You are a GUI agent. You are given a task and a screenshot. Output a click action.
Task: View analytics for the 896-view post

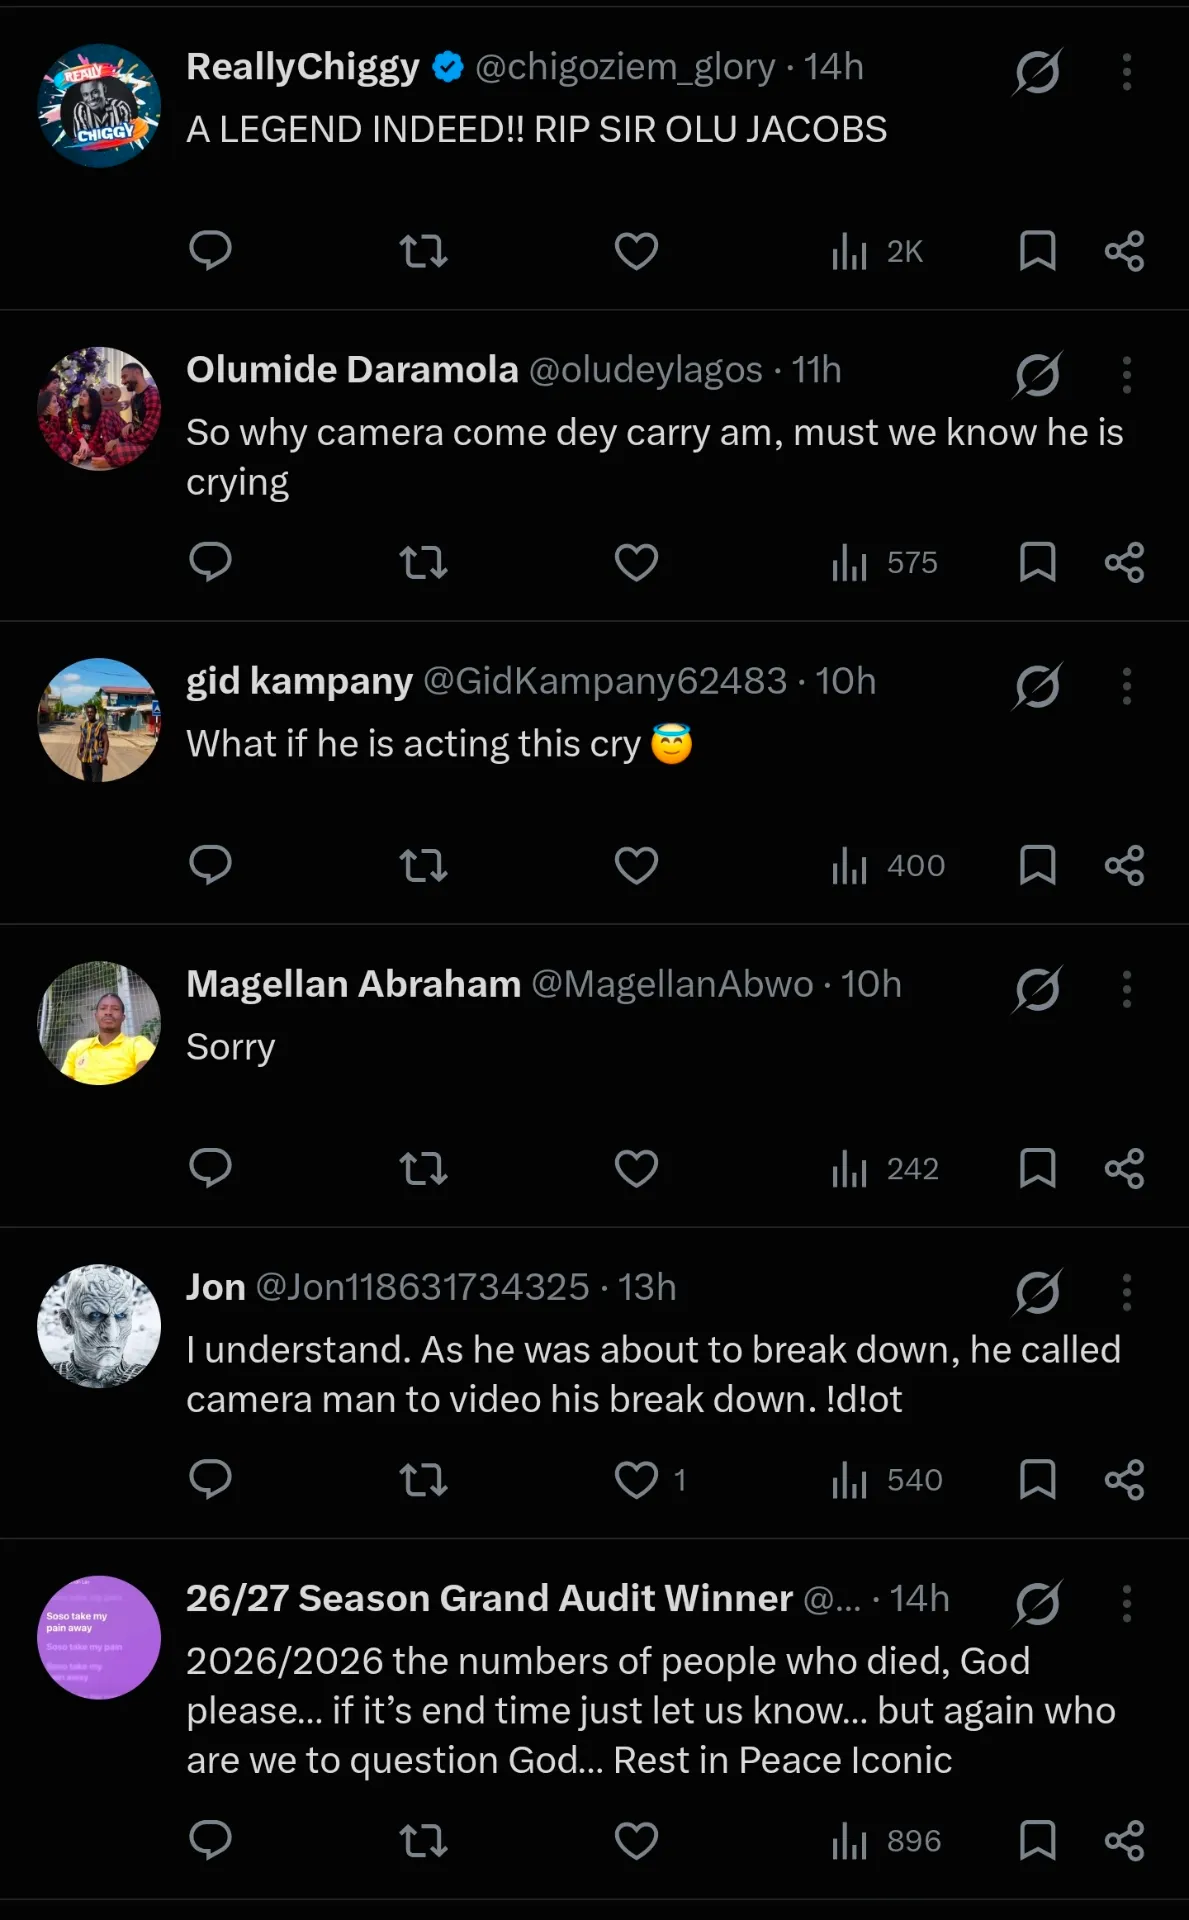(886, 1841)
